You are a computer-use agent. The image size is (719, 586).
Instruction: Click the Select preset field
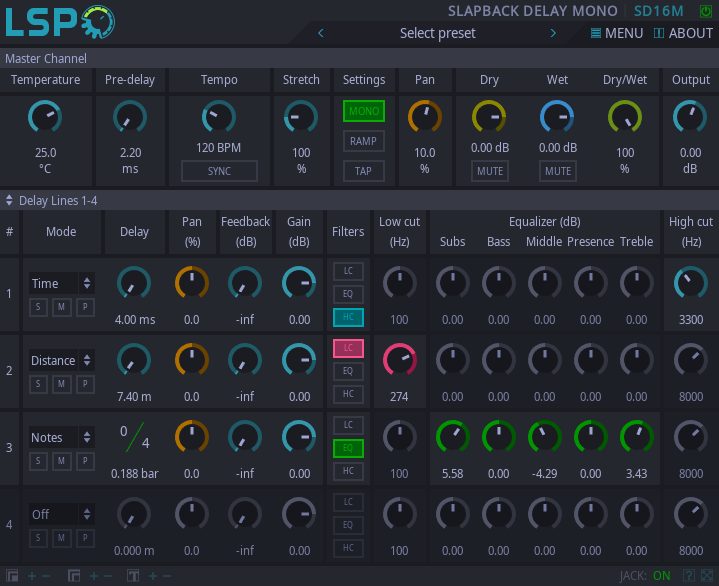tap(437, 33)
